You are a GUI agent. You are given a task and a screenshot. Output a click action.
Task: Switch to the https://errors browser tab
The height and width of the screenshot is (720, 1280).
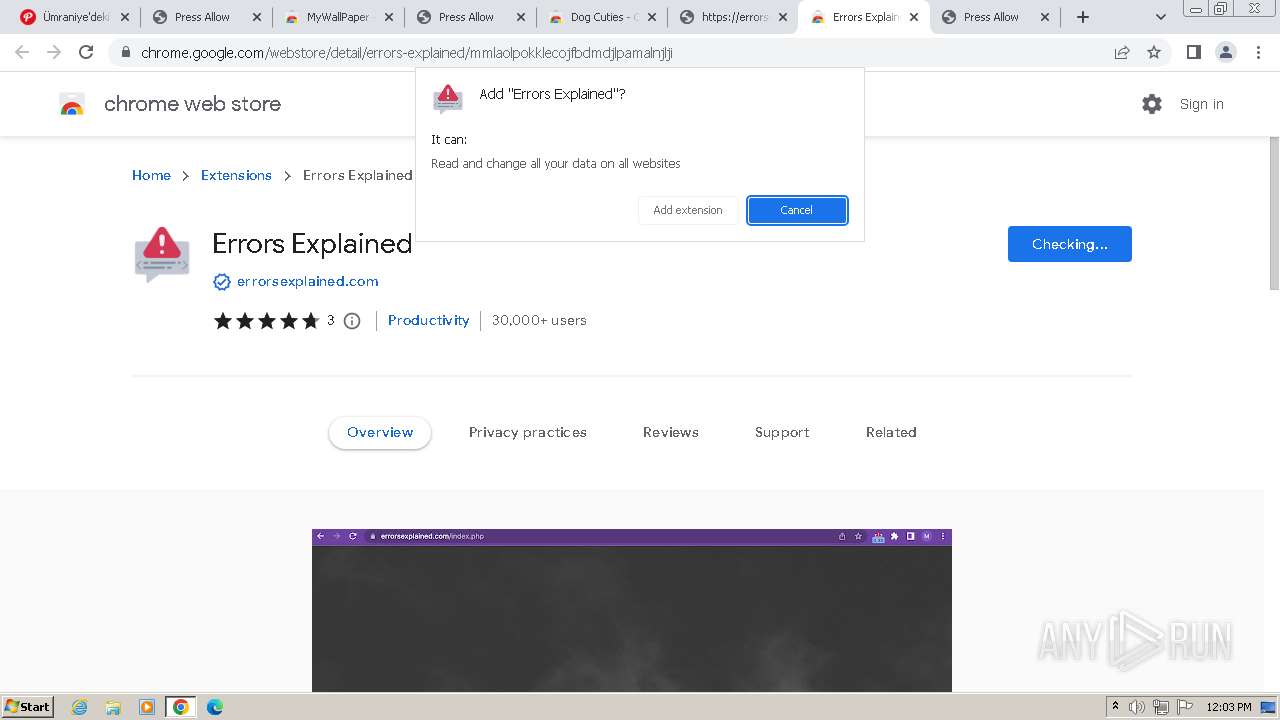coord(734,17)
